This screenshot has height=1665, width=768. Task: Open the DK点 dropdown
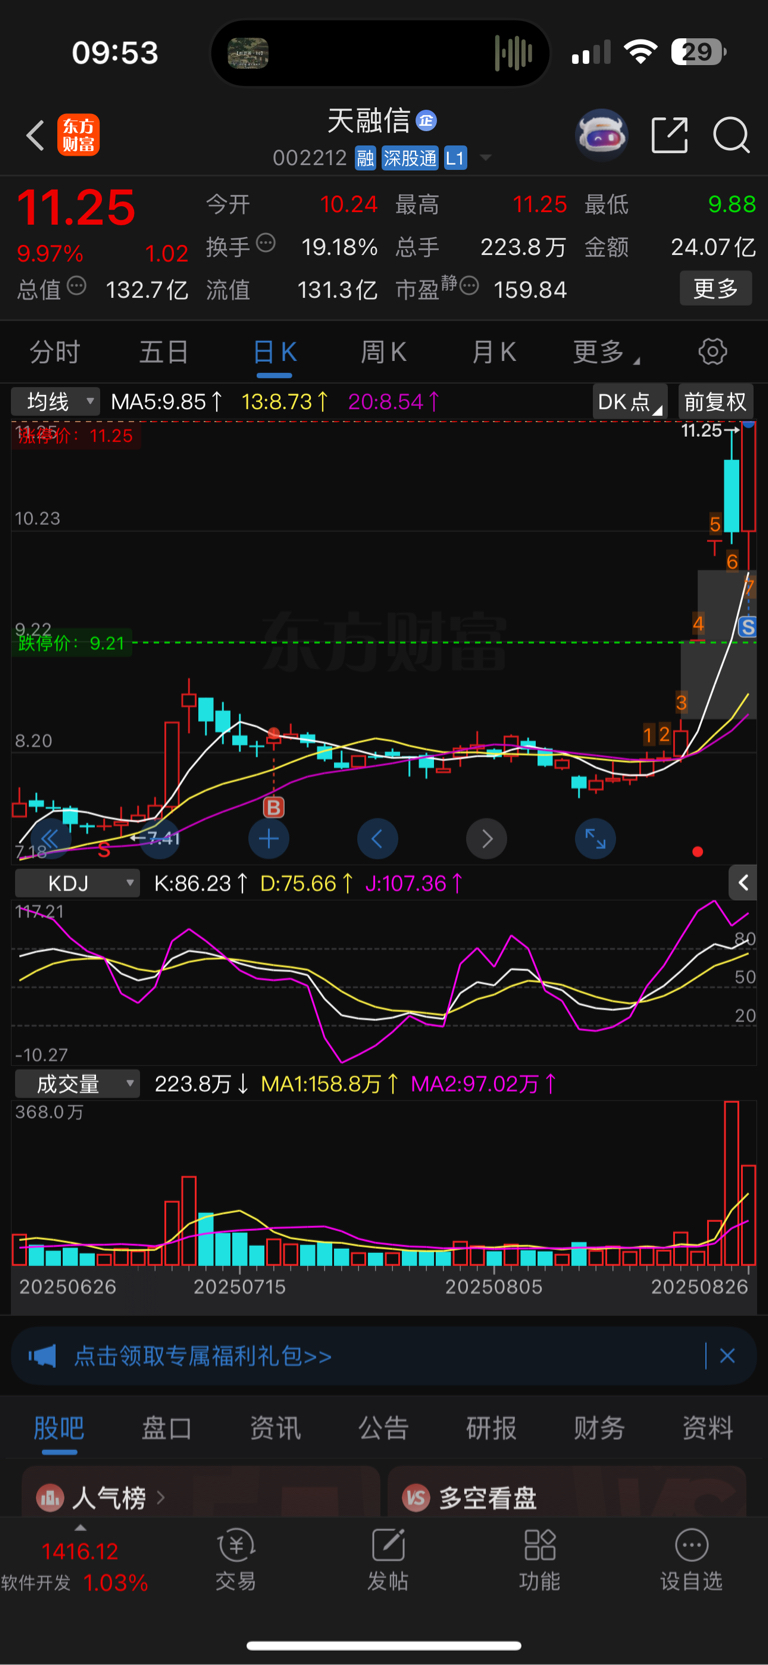630,402
